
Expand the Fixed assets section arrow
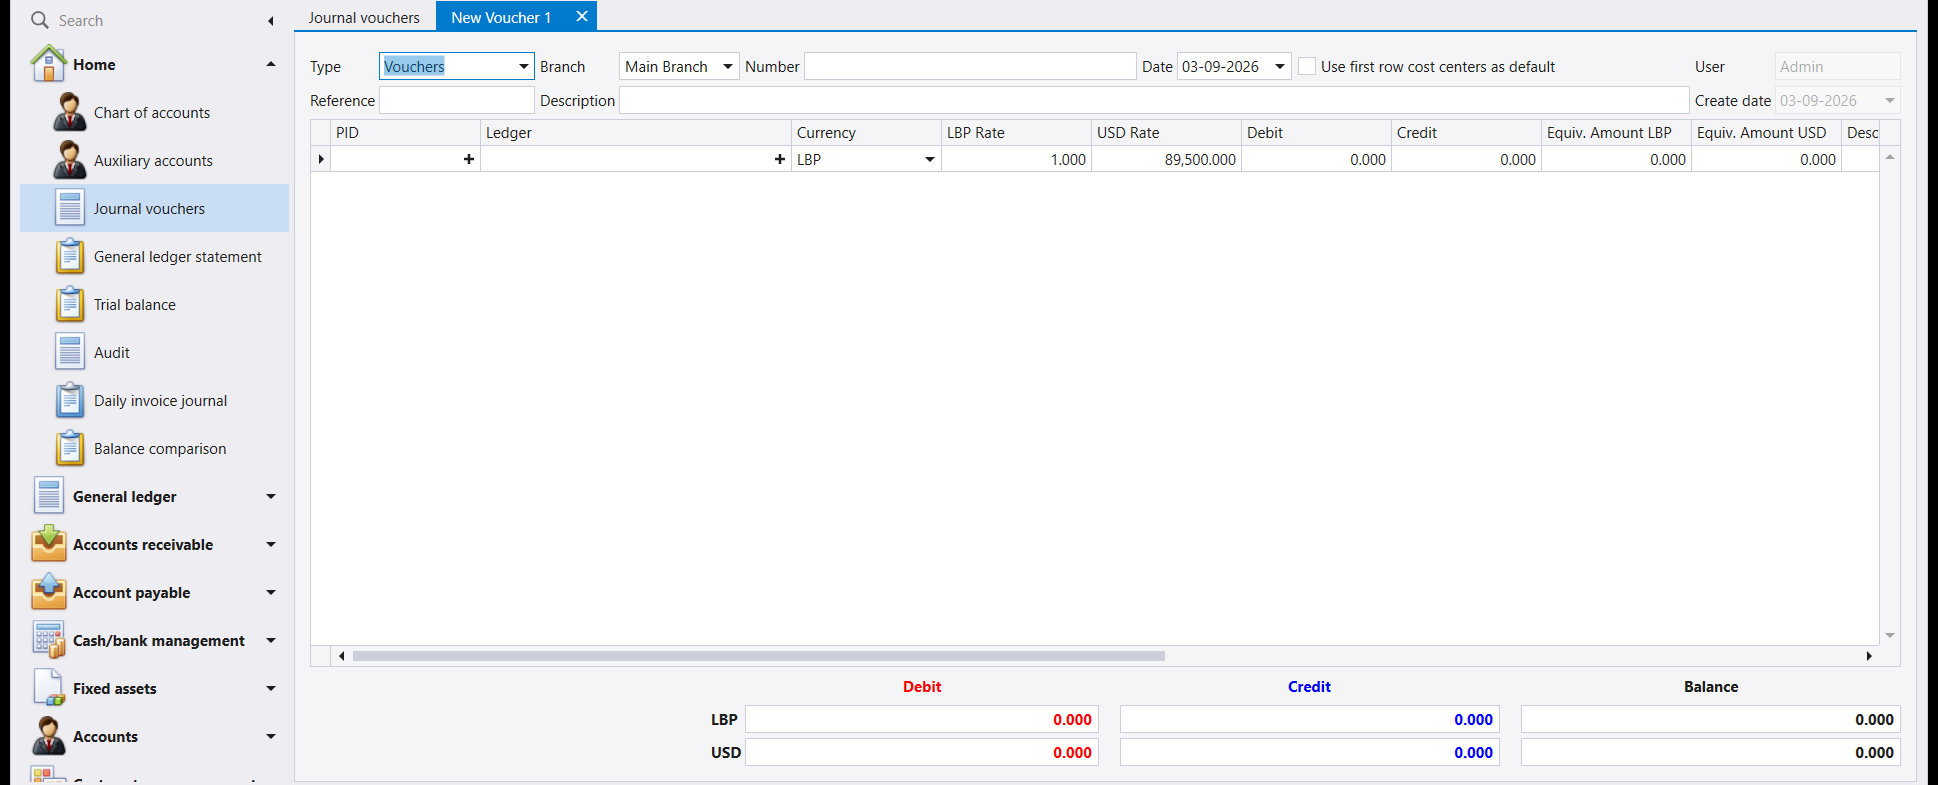coord(270,688)
